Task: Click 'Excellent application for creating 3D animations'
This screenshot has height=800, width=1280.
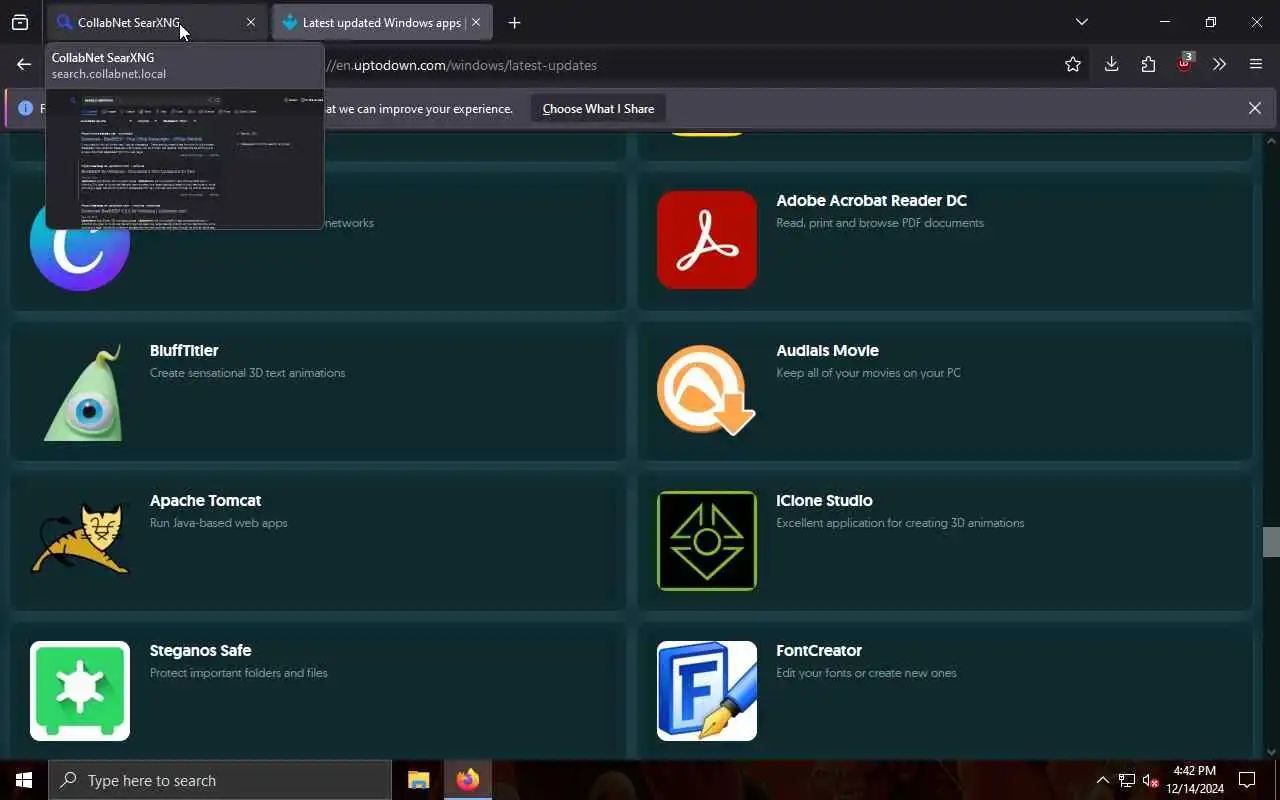Action: tap(900, 522)
